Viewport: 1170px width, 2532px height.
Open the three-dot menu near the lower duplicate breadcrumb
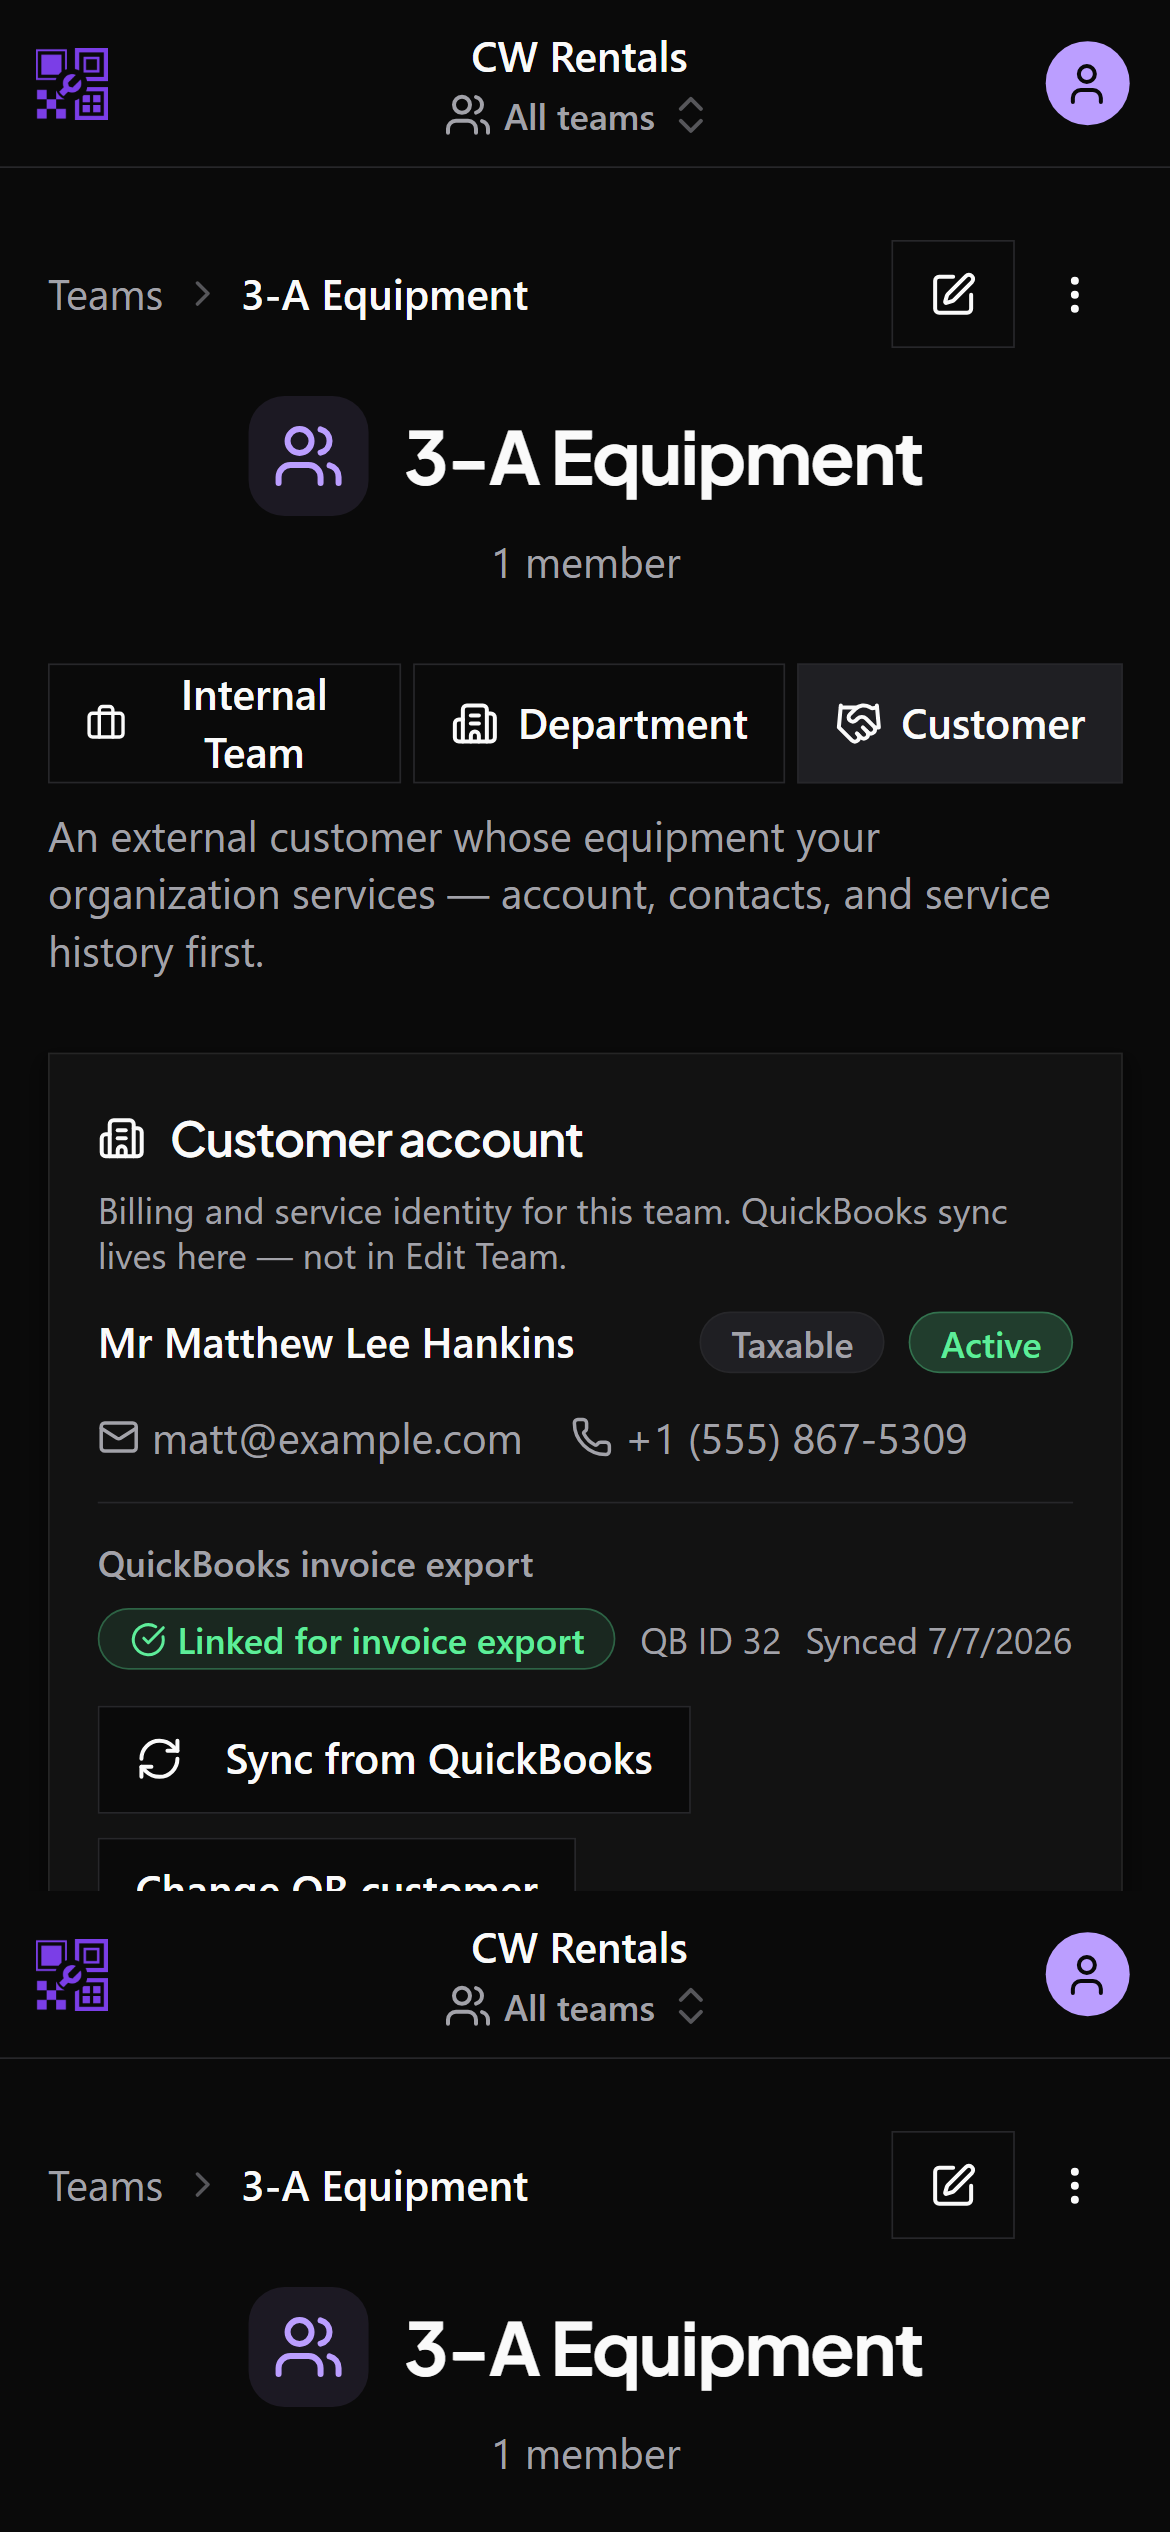(x=1075, y=2186)
